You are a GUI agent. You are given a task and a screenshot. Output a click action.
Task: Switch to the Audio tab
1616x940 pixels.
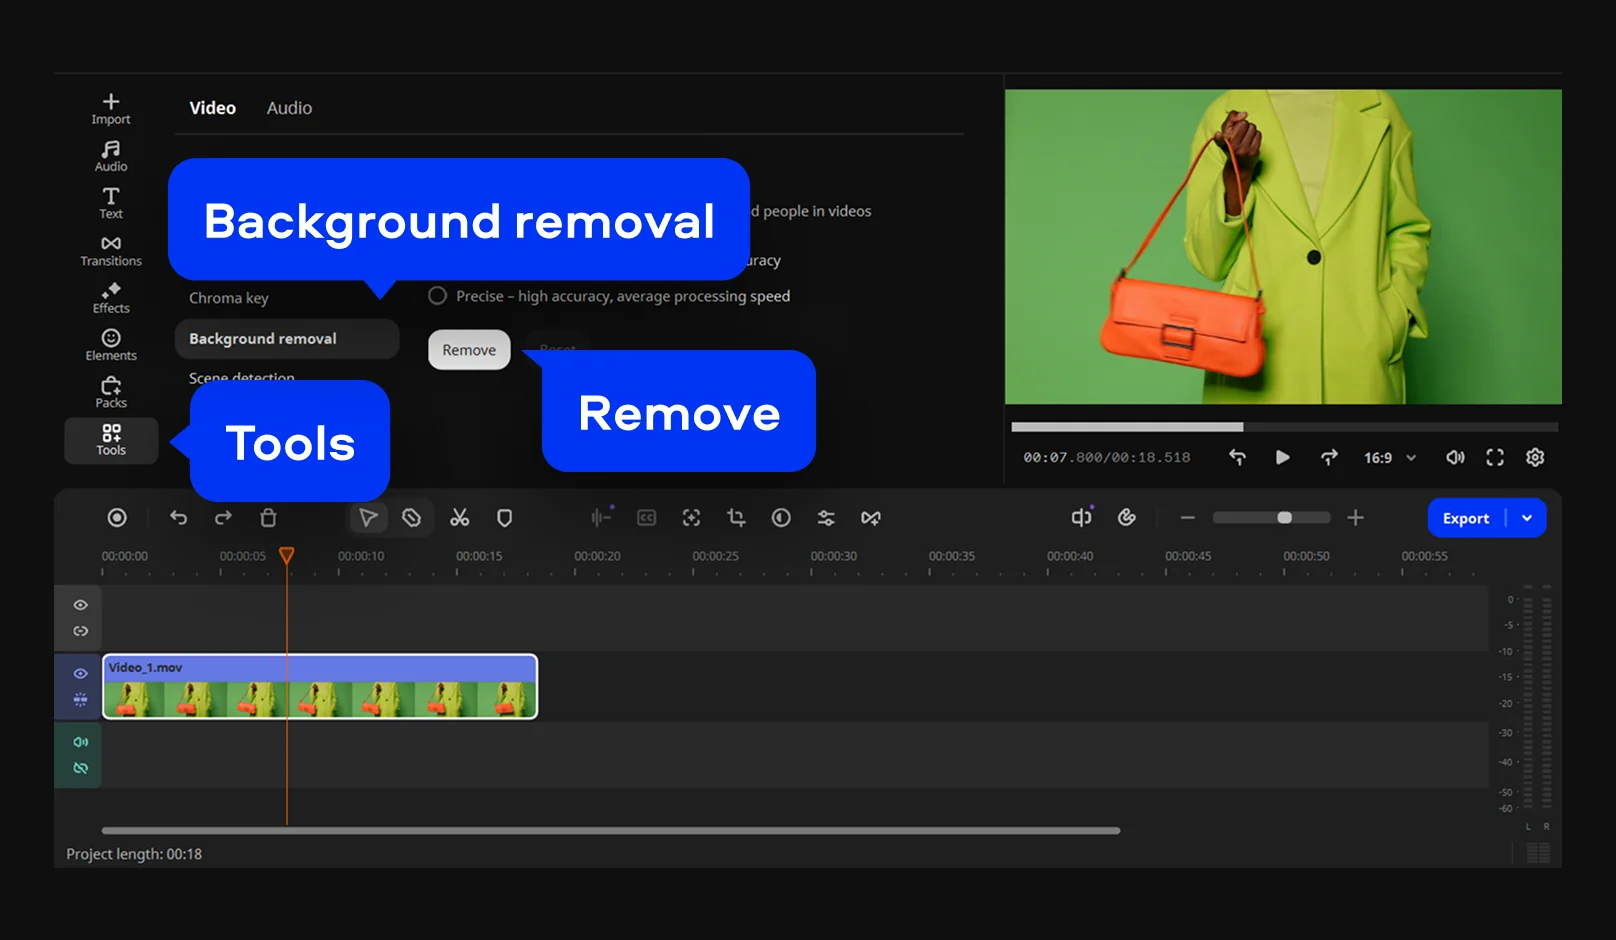[289, 108]
